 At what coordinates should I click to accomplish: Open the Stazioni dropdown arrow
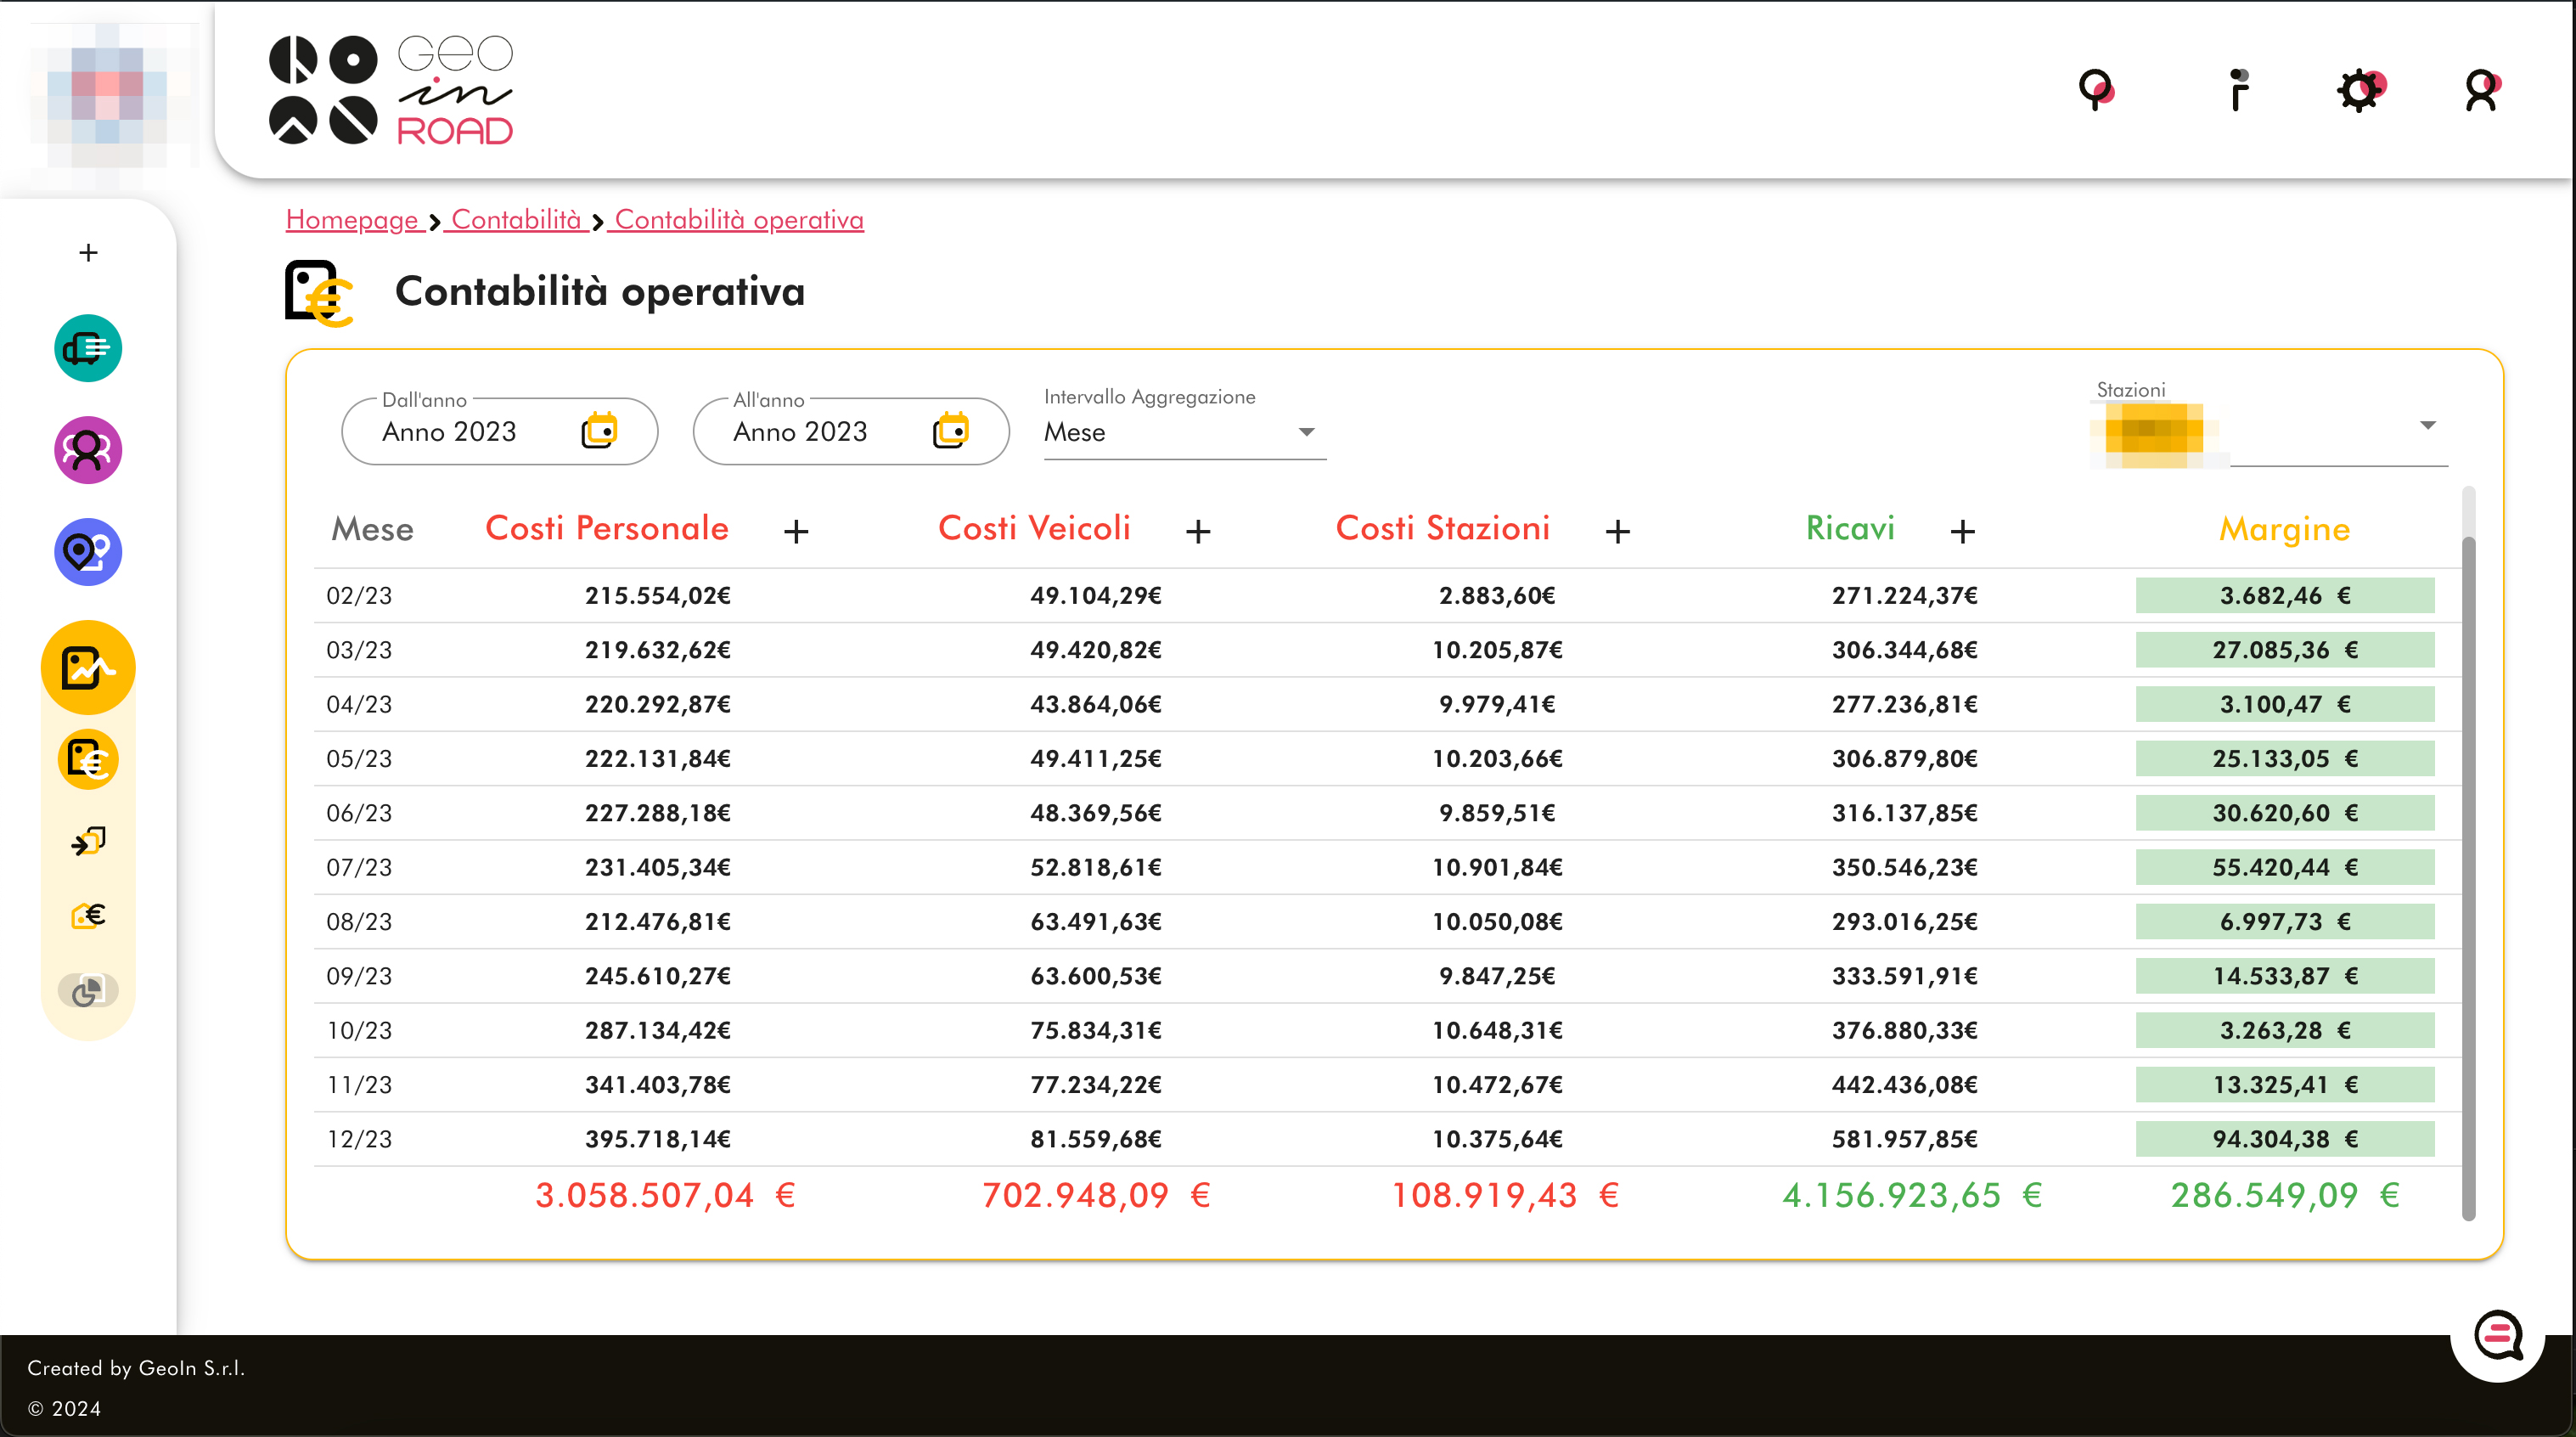point(2428,426)
